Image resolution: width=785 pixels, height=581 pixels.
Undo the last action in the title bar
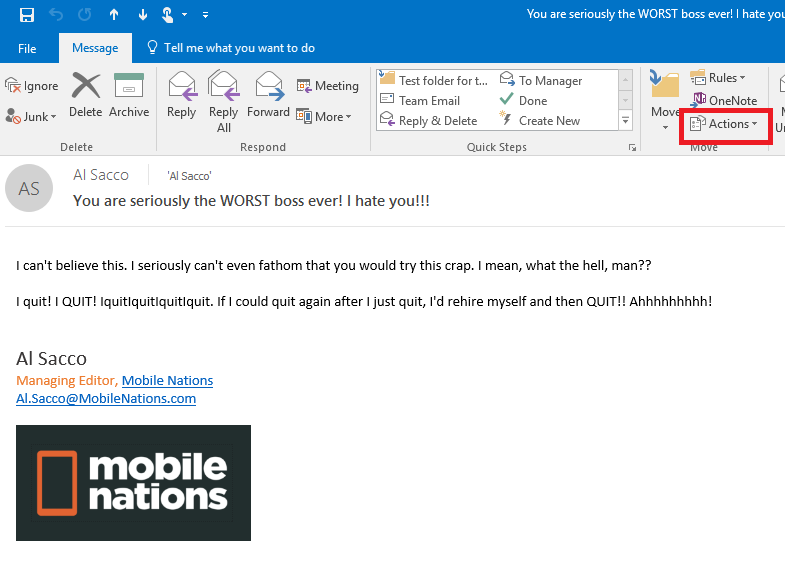coord(56,15)
